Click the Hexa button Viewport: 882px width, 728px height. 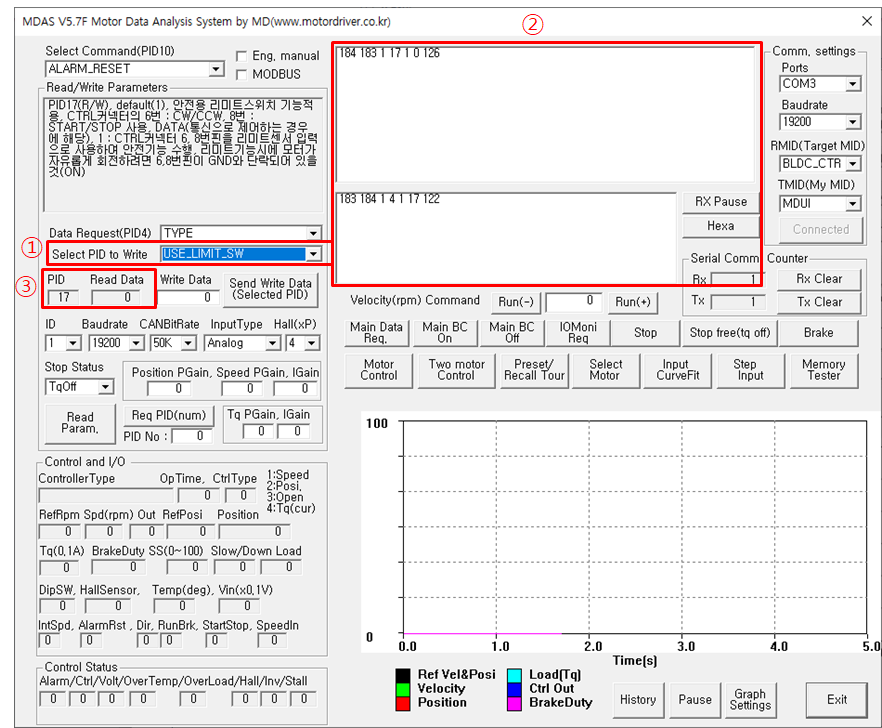point(721,226)
